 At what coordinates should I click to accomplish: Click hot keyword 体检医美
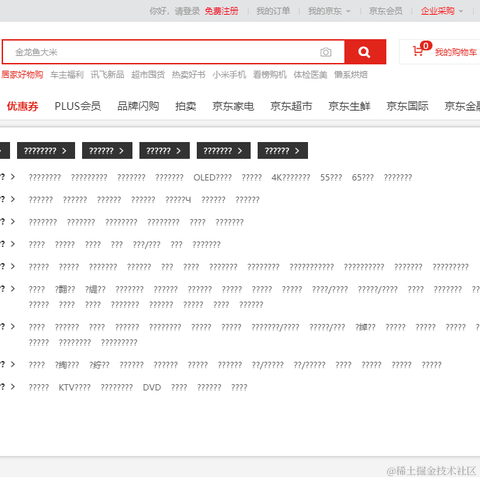click(x=310, y=75)
